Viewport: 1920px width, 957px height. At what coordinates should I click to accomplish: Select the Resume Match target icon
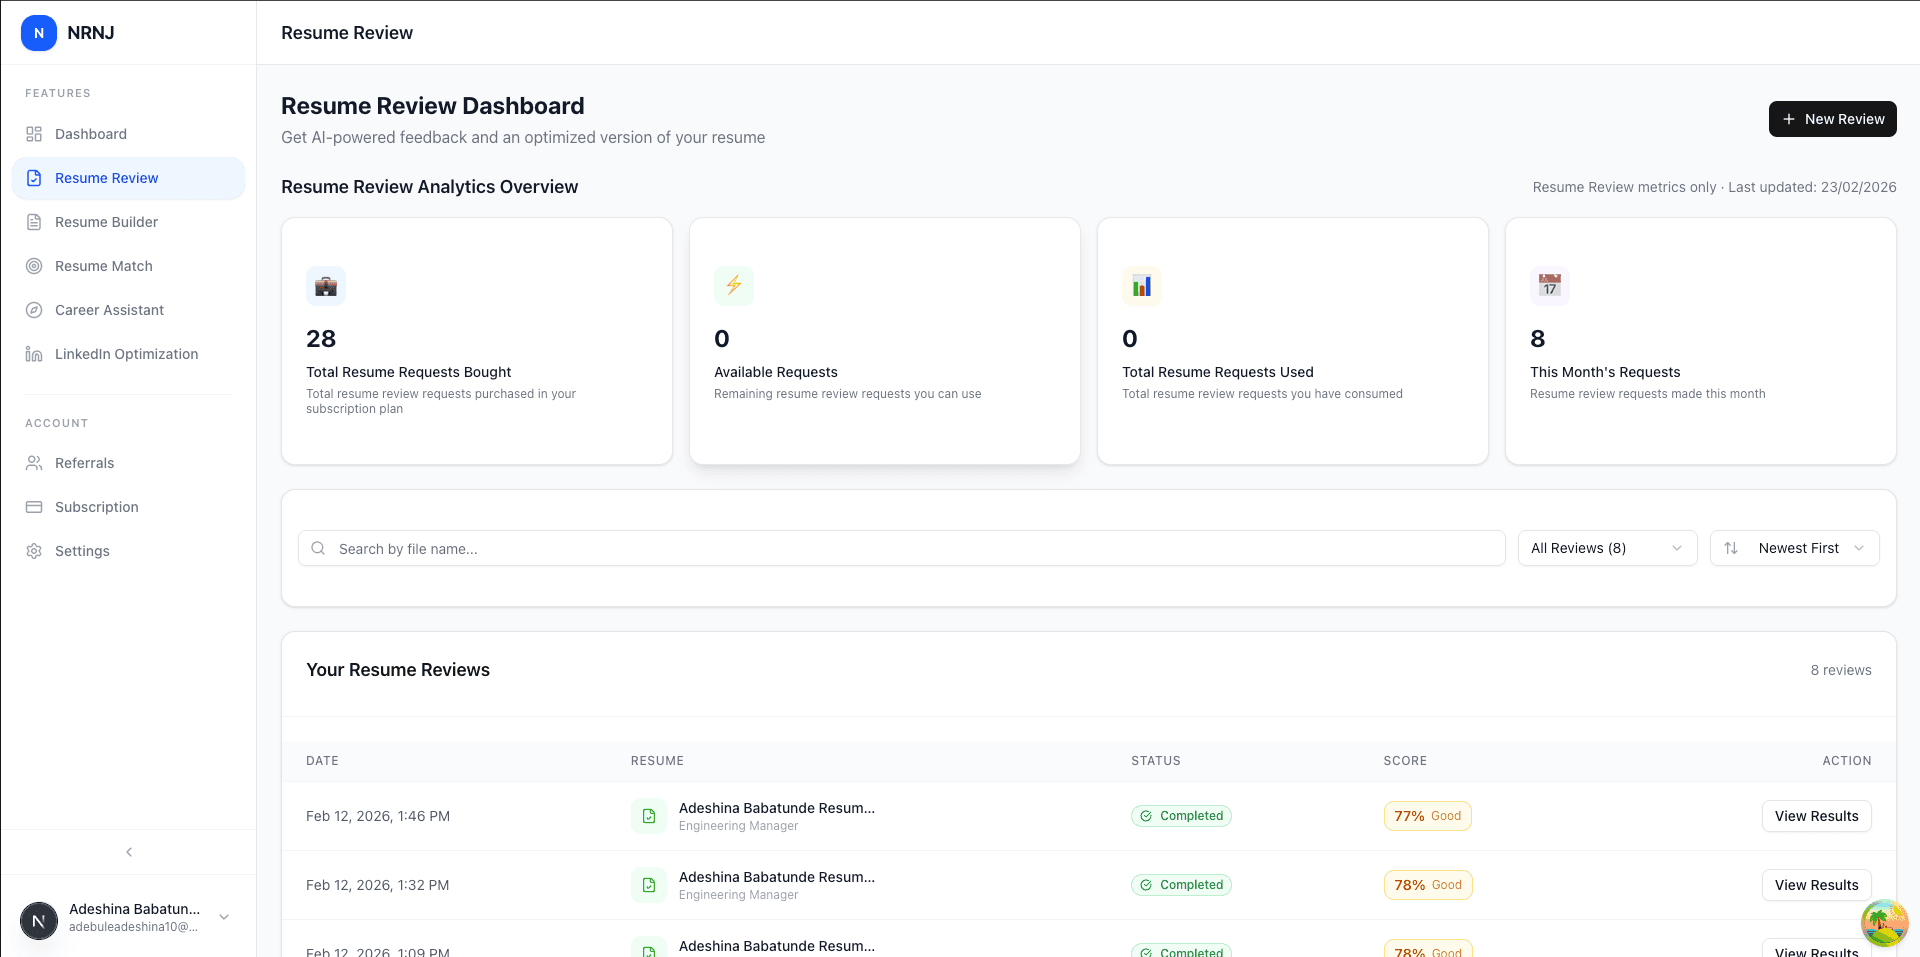[34, 266]
